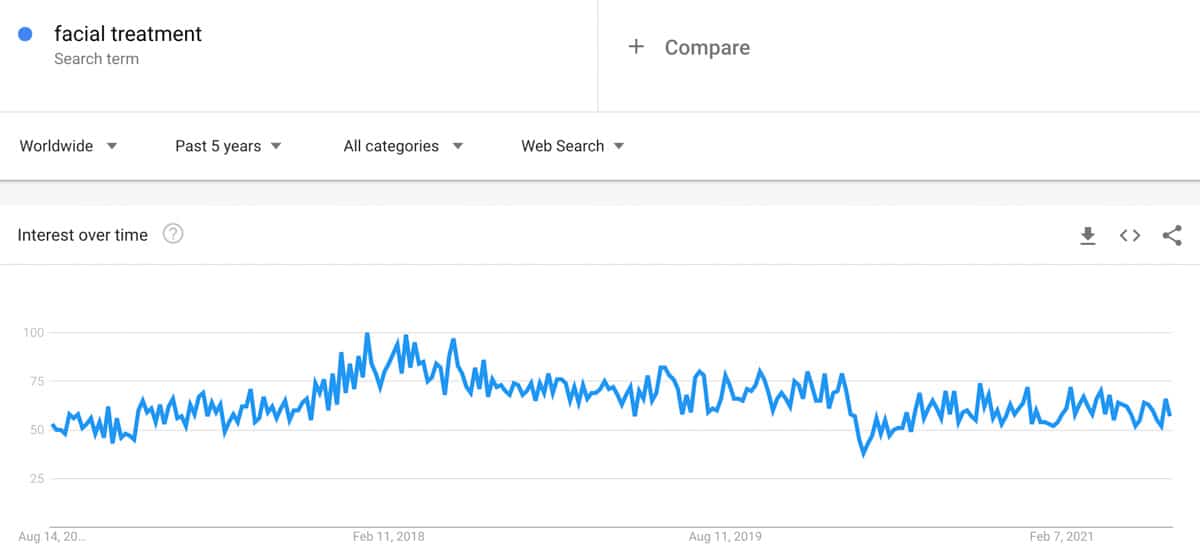Edit the facial treatment search term
The image size is (1200, 556).
(x=128, y=34)
